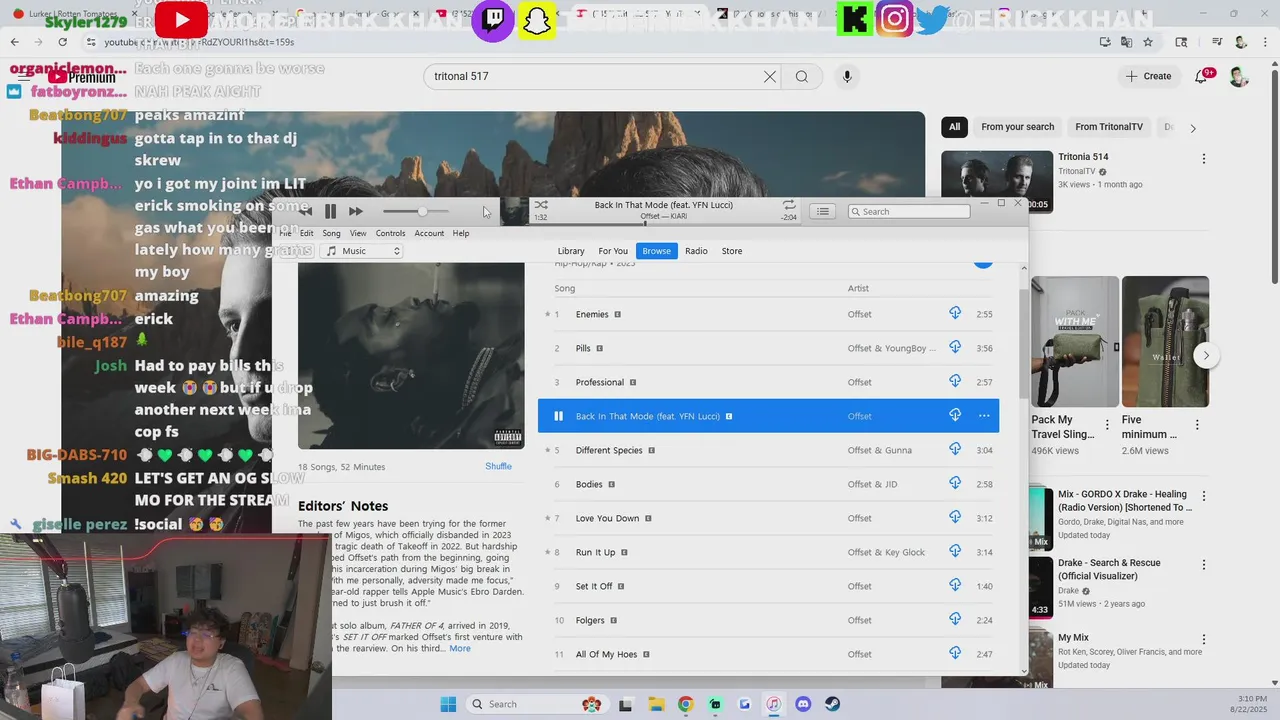Image resolution: width=1280 pixels, height=720 pixels.
Task: Switch to the Radio tab
Action: click(696, 251)
